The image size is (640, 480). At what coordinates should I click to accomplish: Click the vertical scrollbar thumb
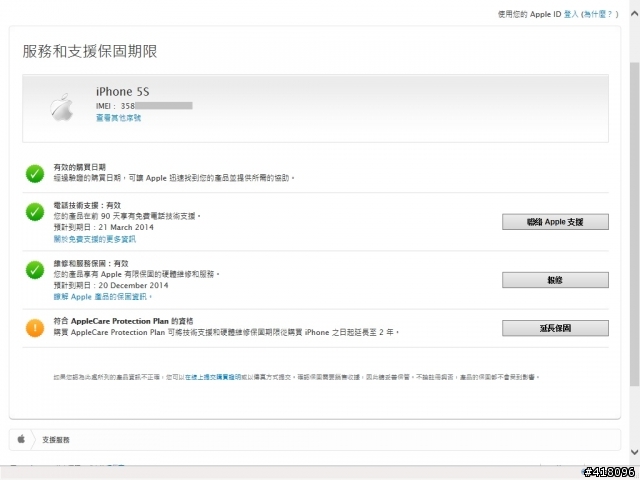pos(635,224)
